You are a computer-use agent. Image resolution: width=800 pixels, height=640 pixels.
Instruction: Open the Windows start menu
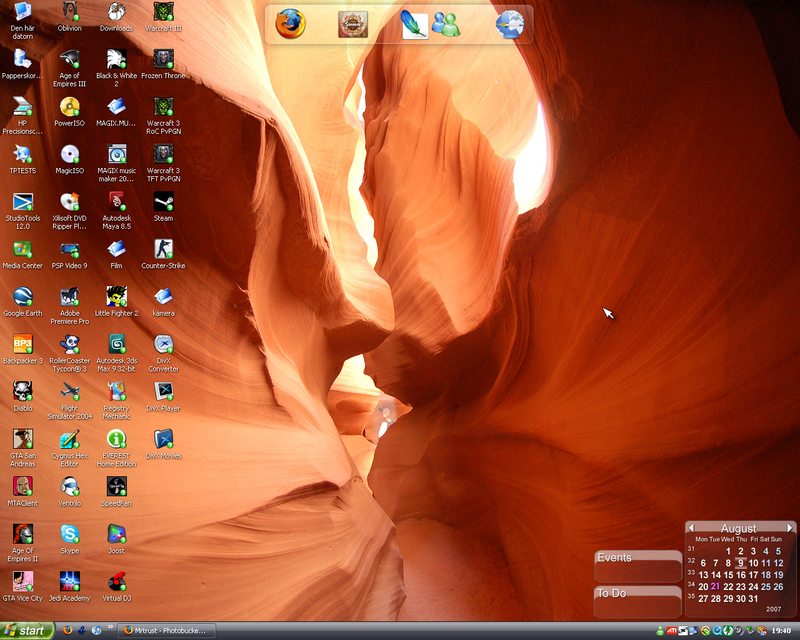27,631
